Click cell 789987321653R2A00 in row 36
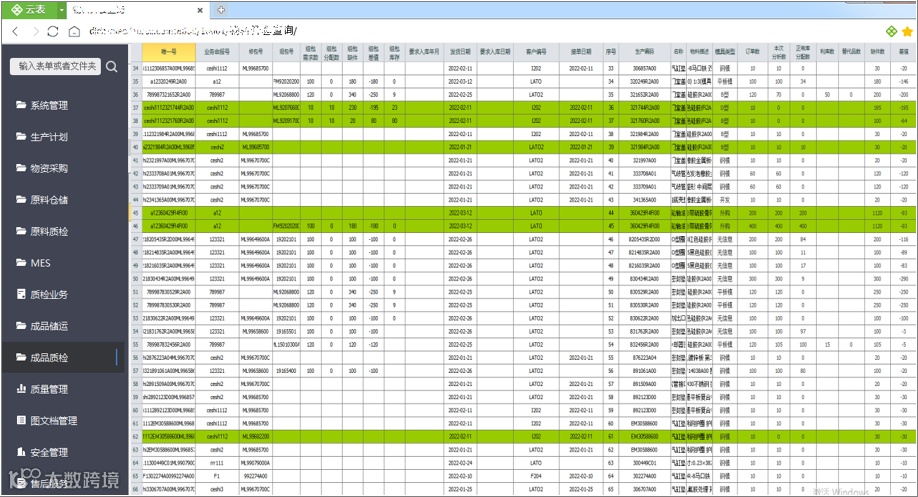This screenshot has width=918, height=497. click(x=169, y=95)
